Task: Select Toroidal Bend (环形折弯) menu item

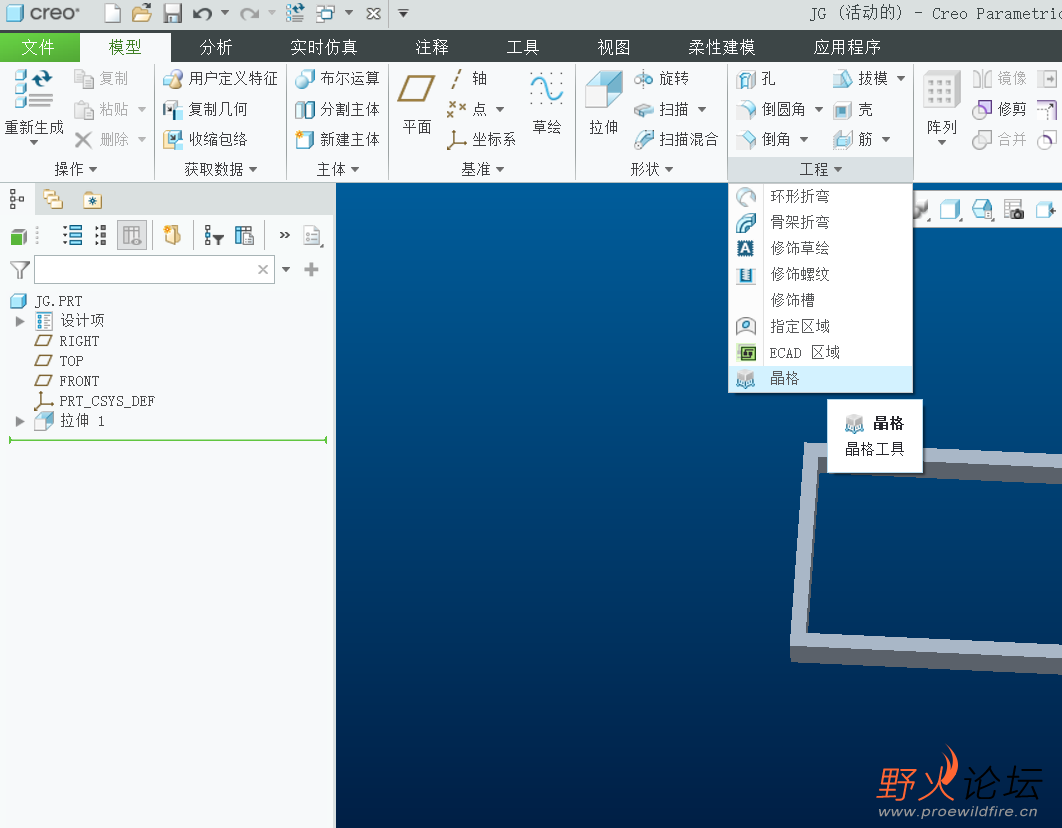Action: pos(820,196)
